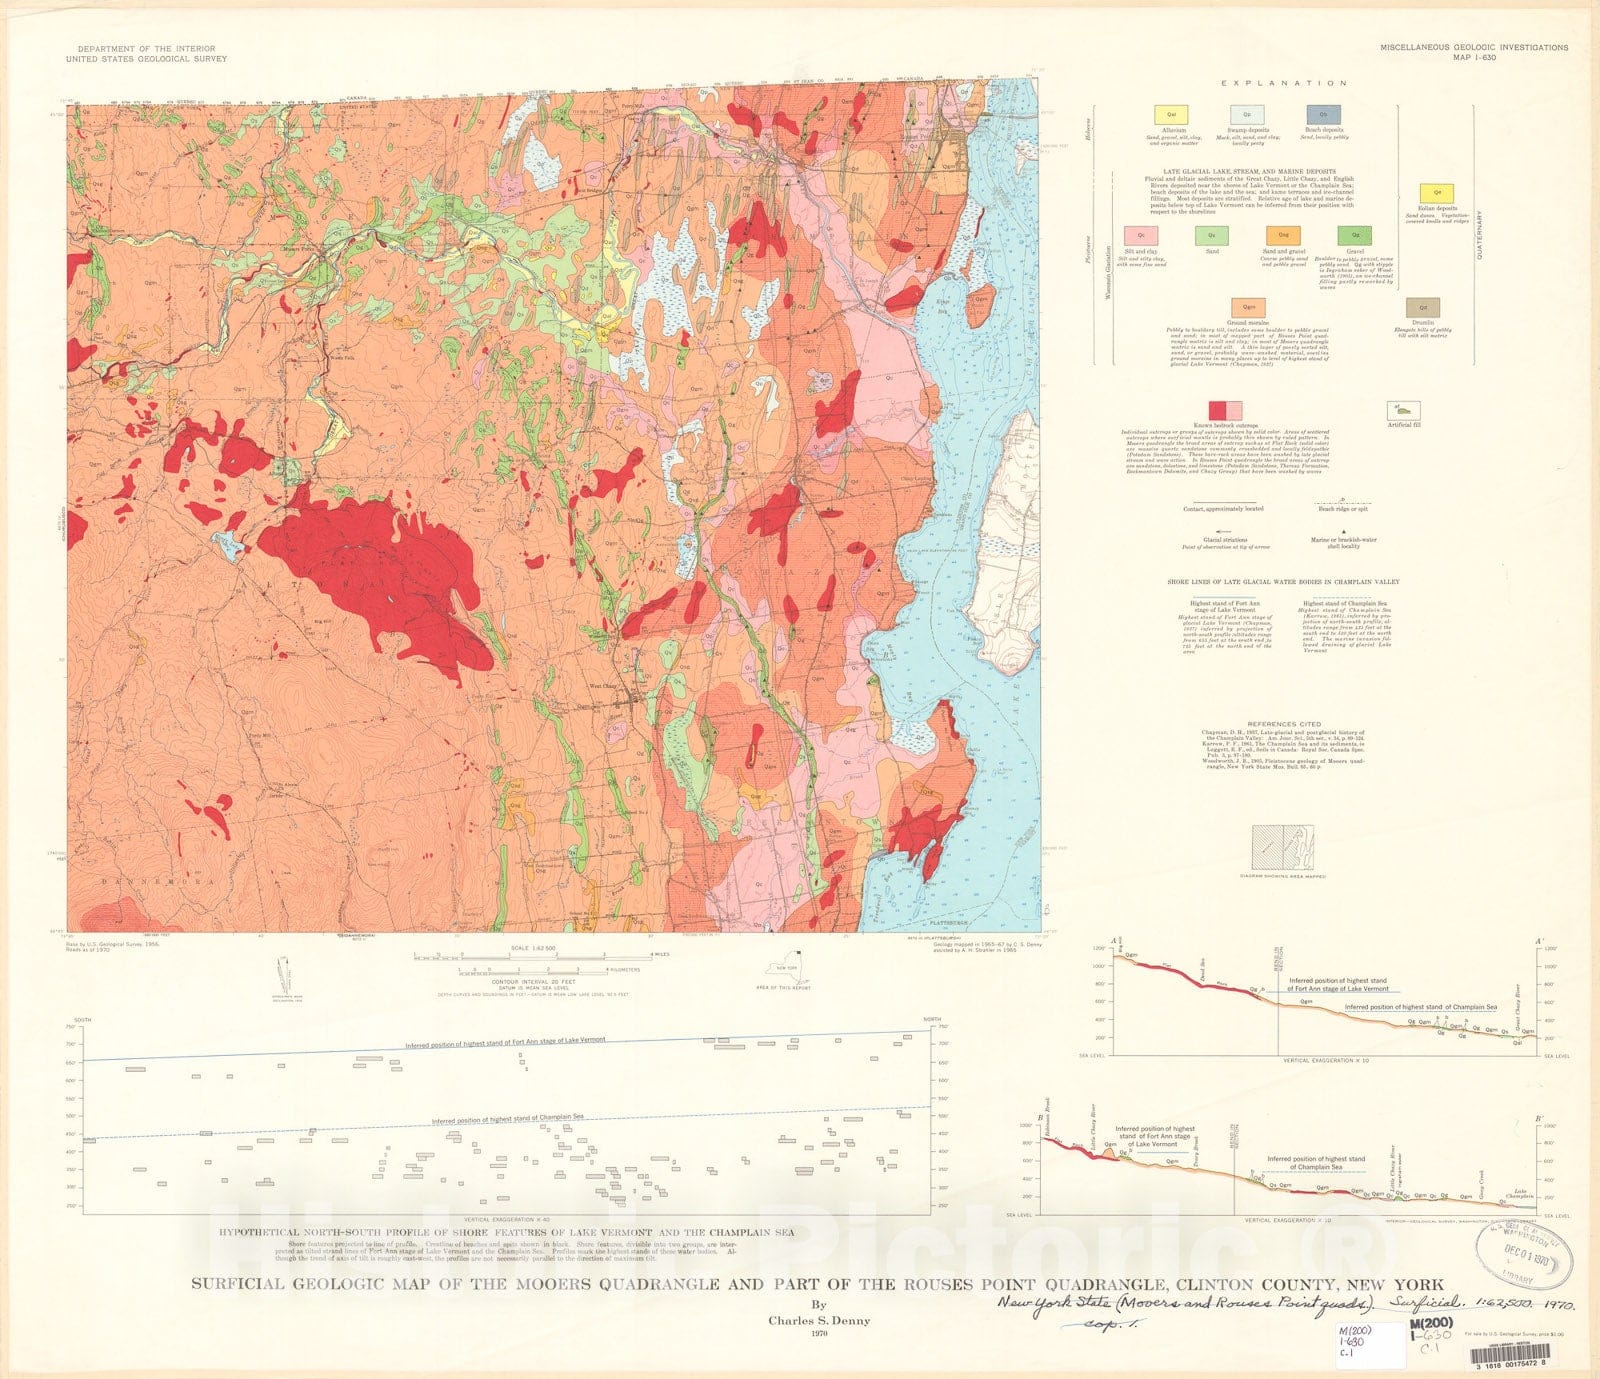Click the pink Qc Silt and clay swatch

pyautogui.click(x=1140, y=236)
